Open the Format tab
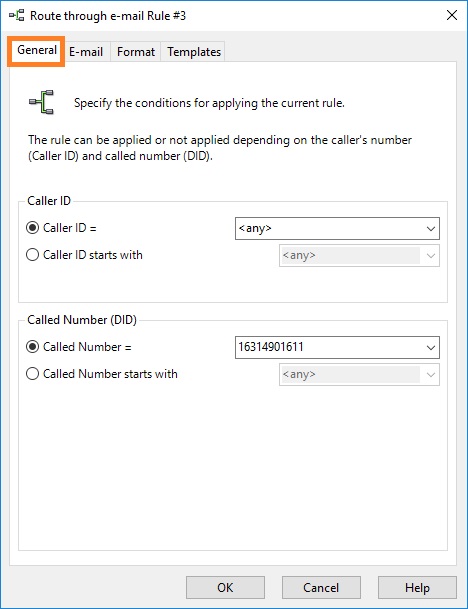Viewport: 468px width, 609px height. (x=136, y=52)
